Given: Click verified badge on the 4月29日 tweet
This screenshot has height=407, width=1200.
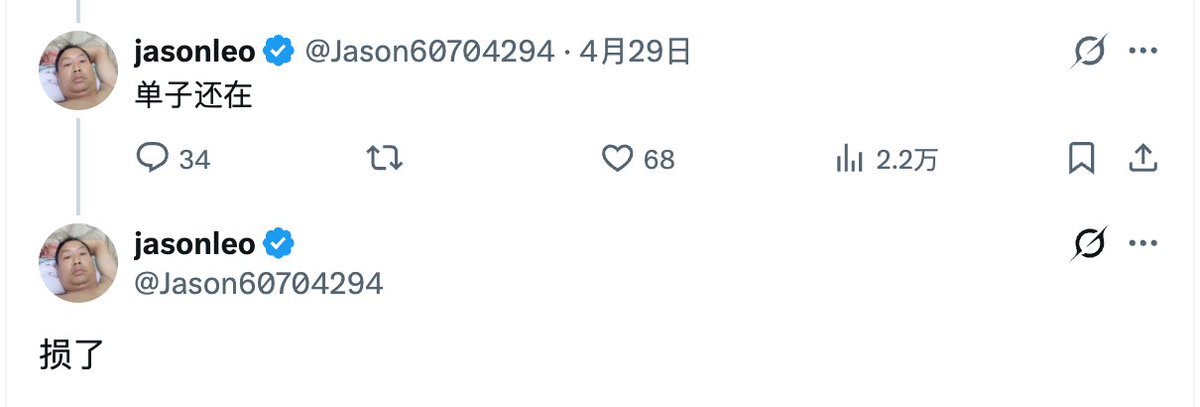Looking at the screenshot, I should (x=278, y=51).
